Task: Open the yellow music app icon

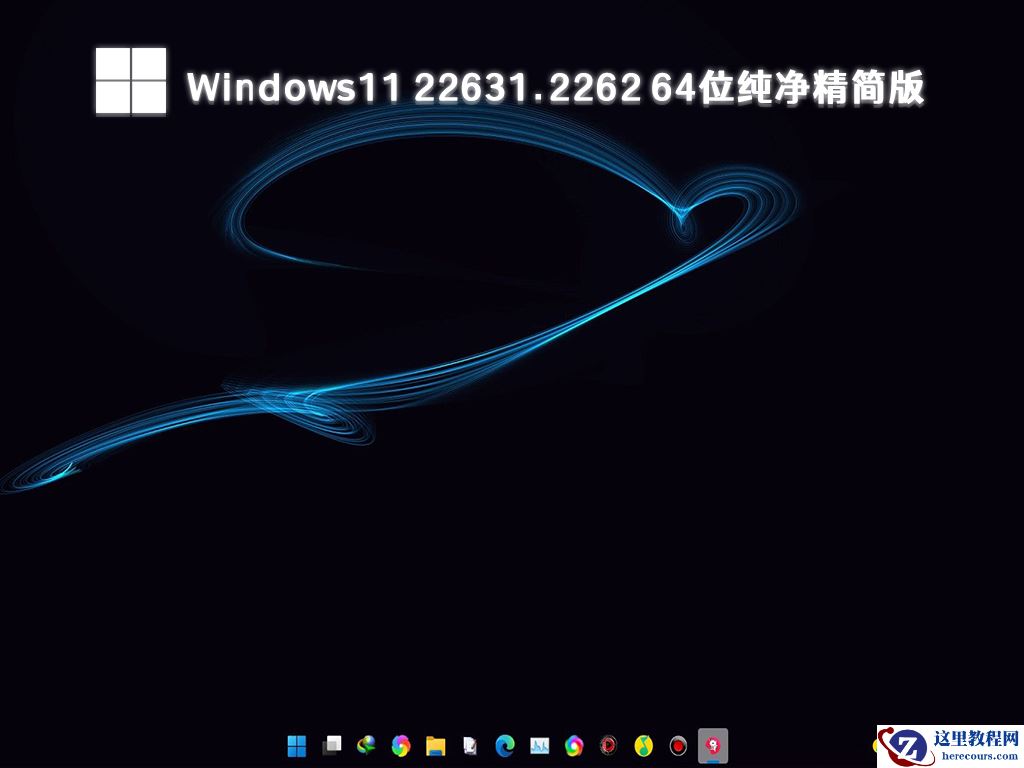Action: (x=644, y=744)
